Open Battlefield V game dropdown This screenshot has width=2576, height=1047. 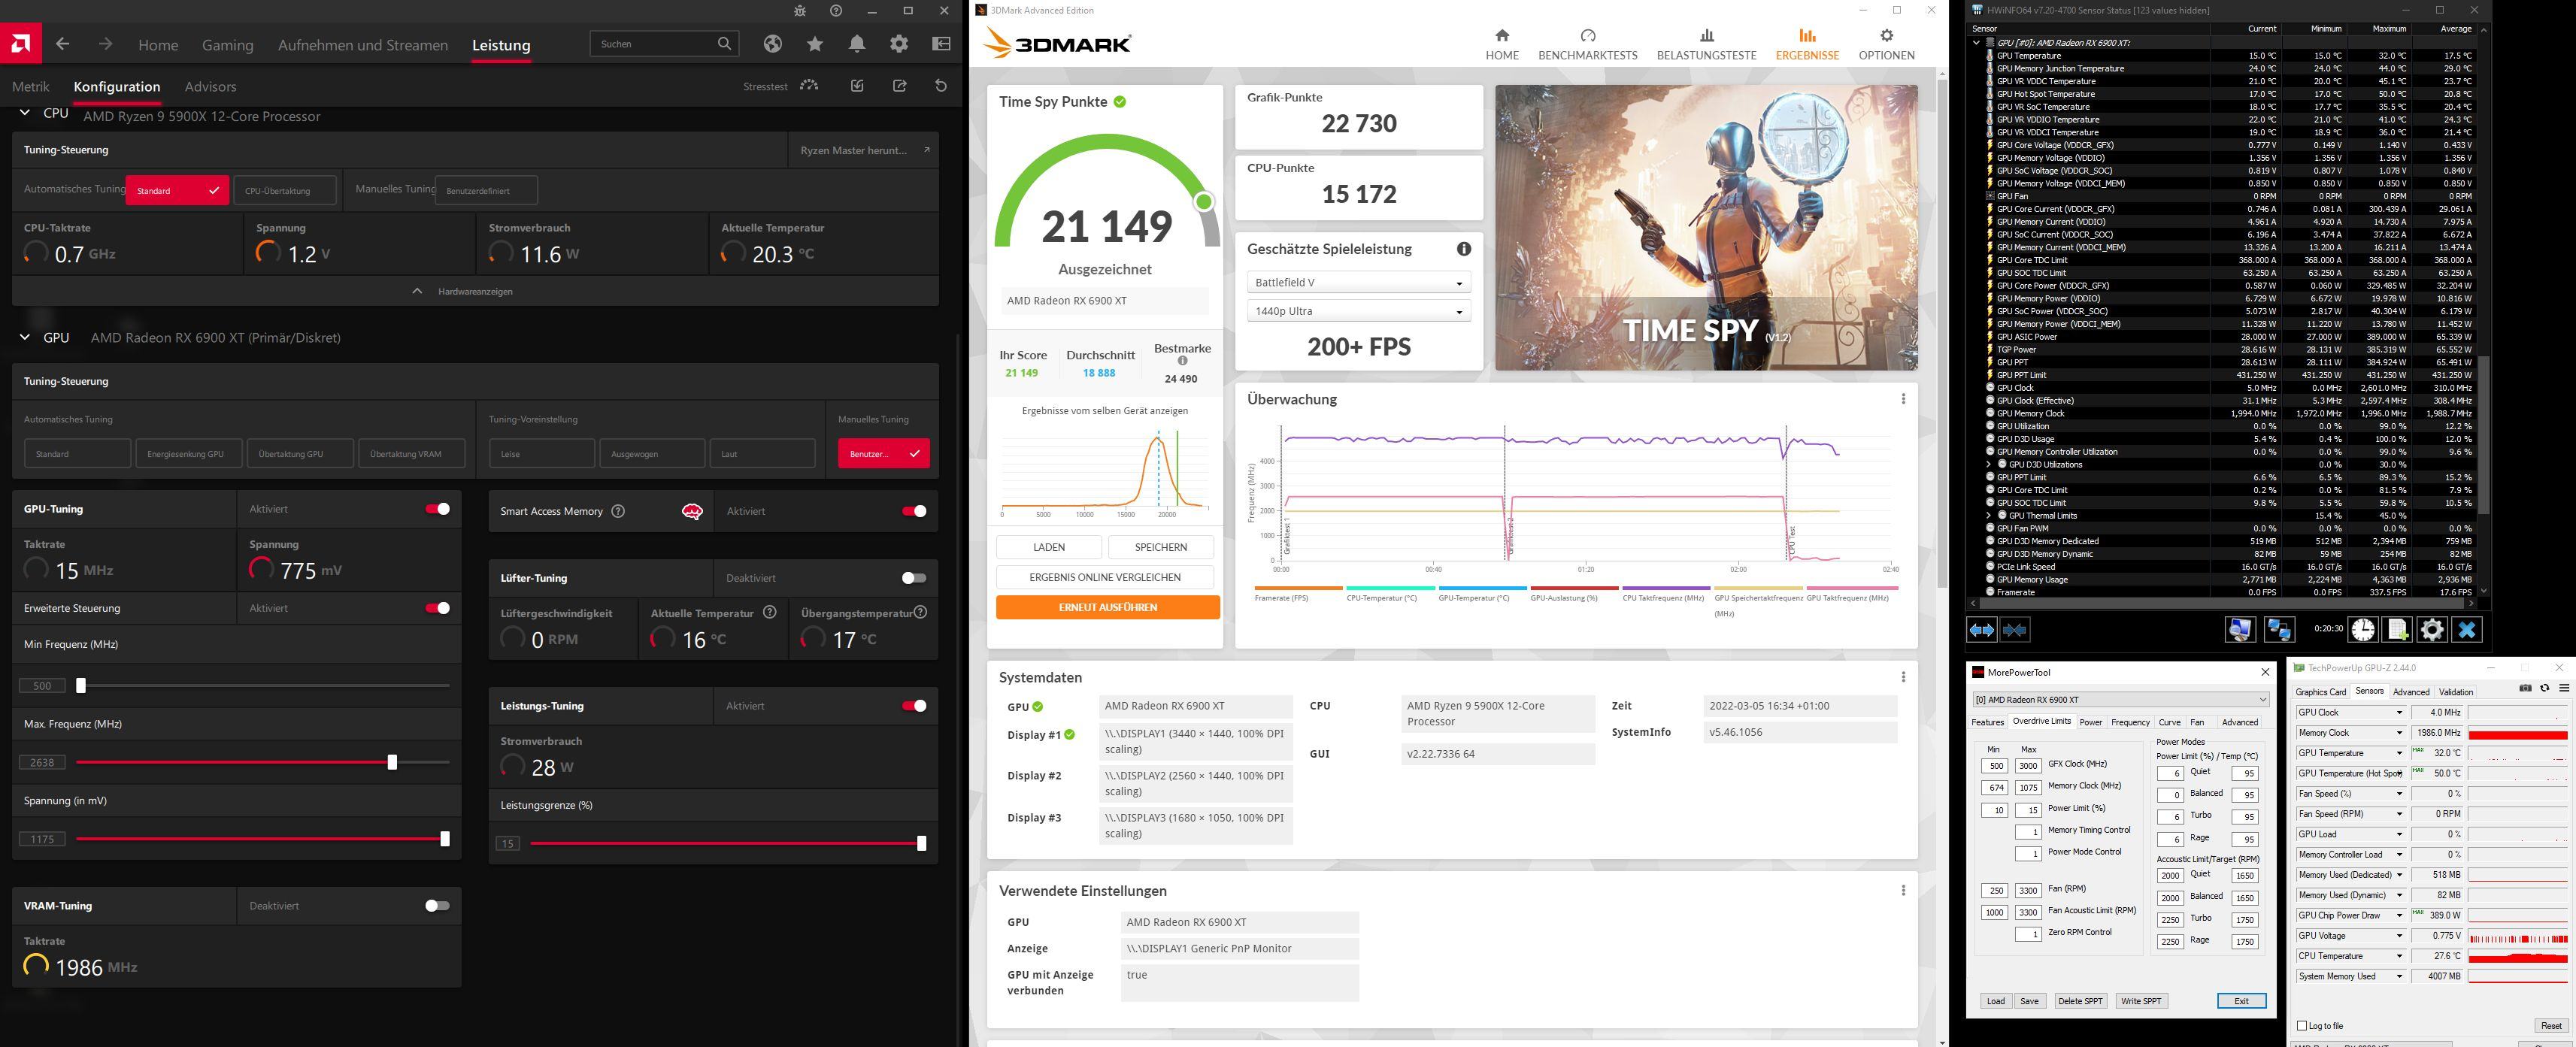coord(1358,283)
